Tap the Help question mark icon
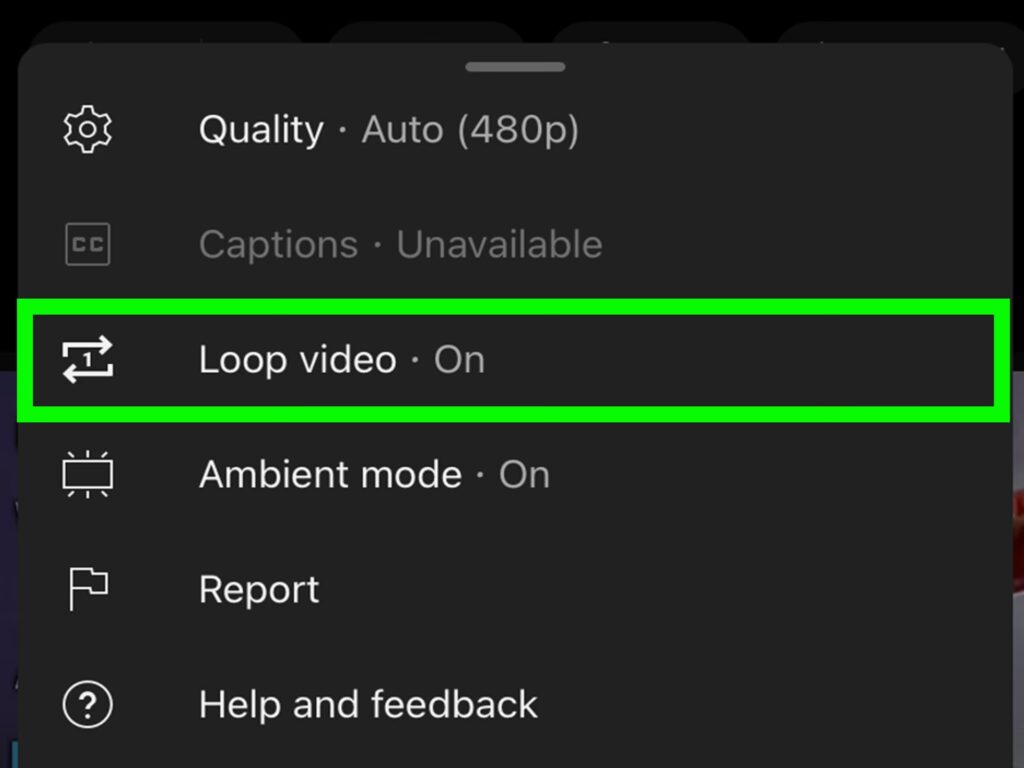Screen dimensions: 1024x768 pos(88,705)
